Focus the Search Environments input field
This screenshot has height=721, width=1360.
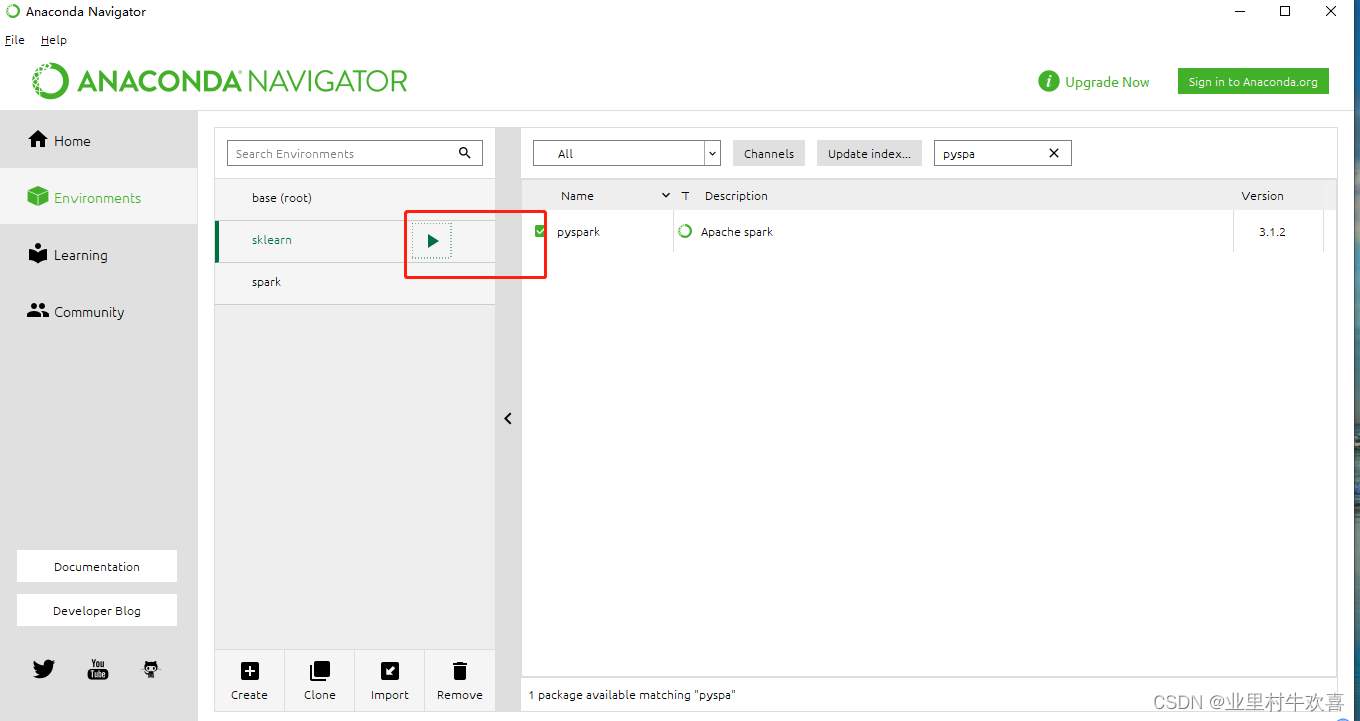tap(355, 153)
